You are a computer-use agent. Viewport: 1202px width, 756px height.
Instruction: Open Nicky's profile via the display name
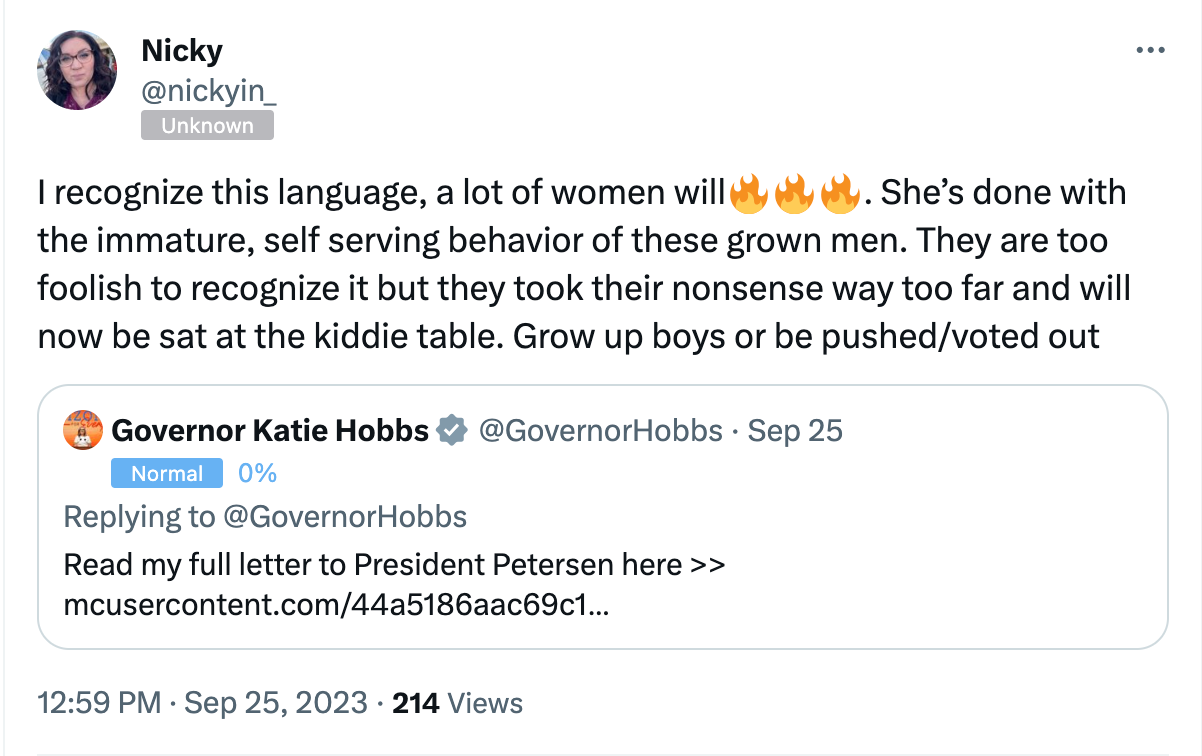(182, 49)
